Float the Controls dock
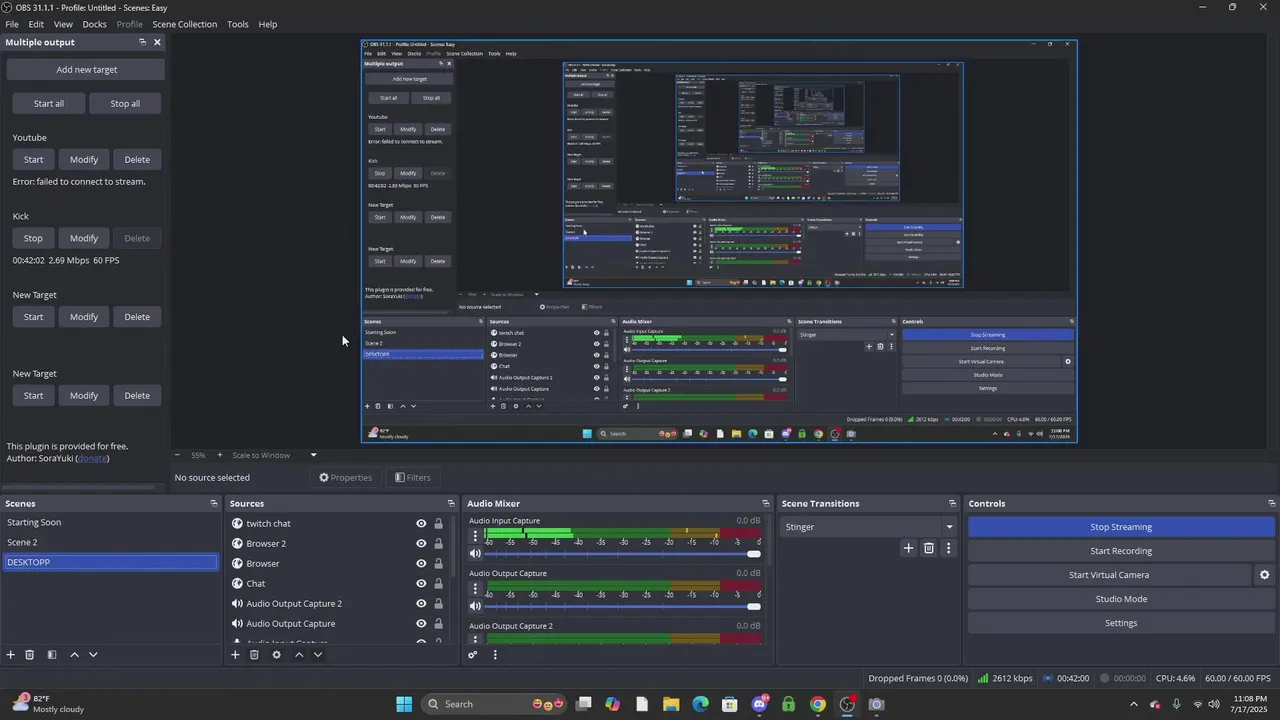The width and height of the screenshot is (1280, 720). click(1271, 503)
